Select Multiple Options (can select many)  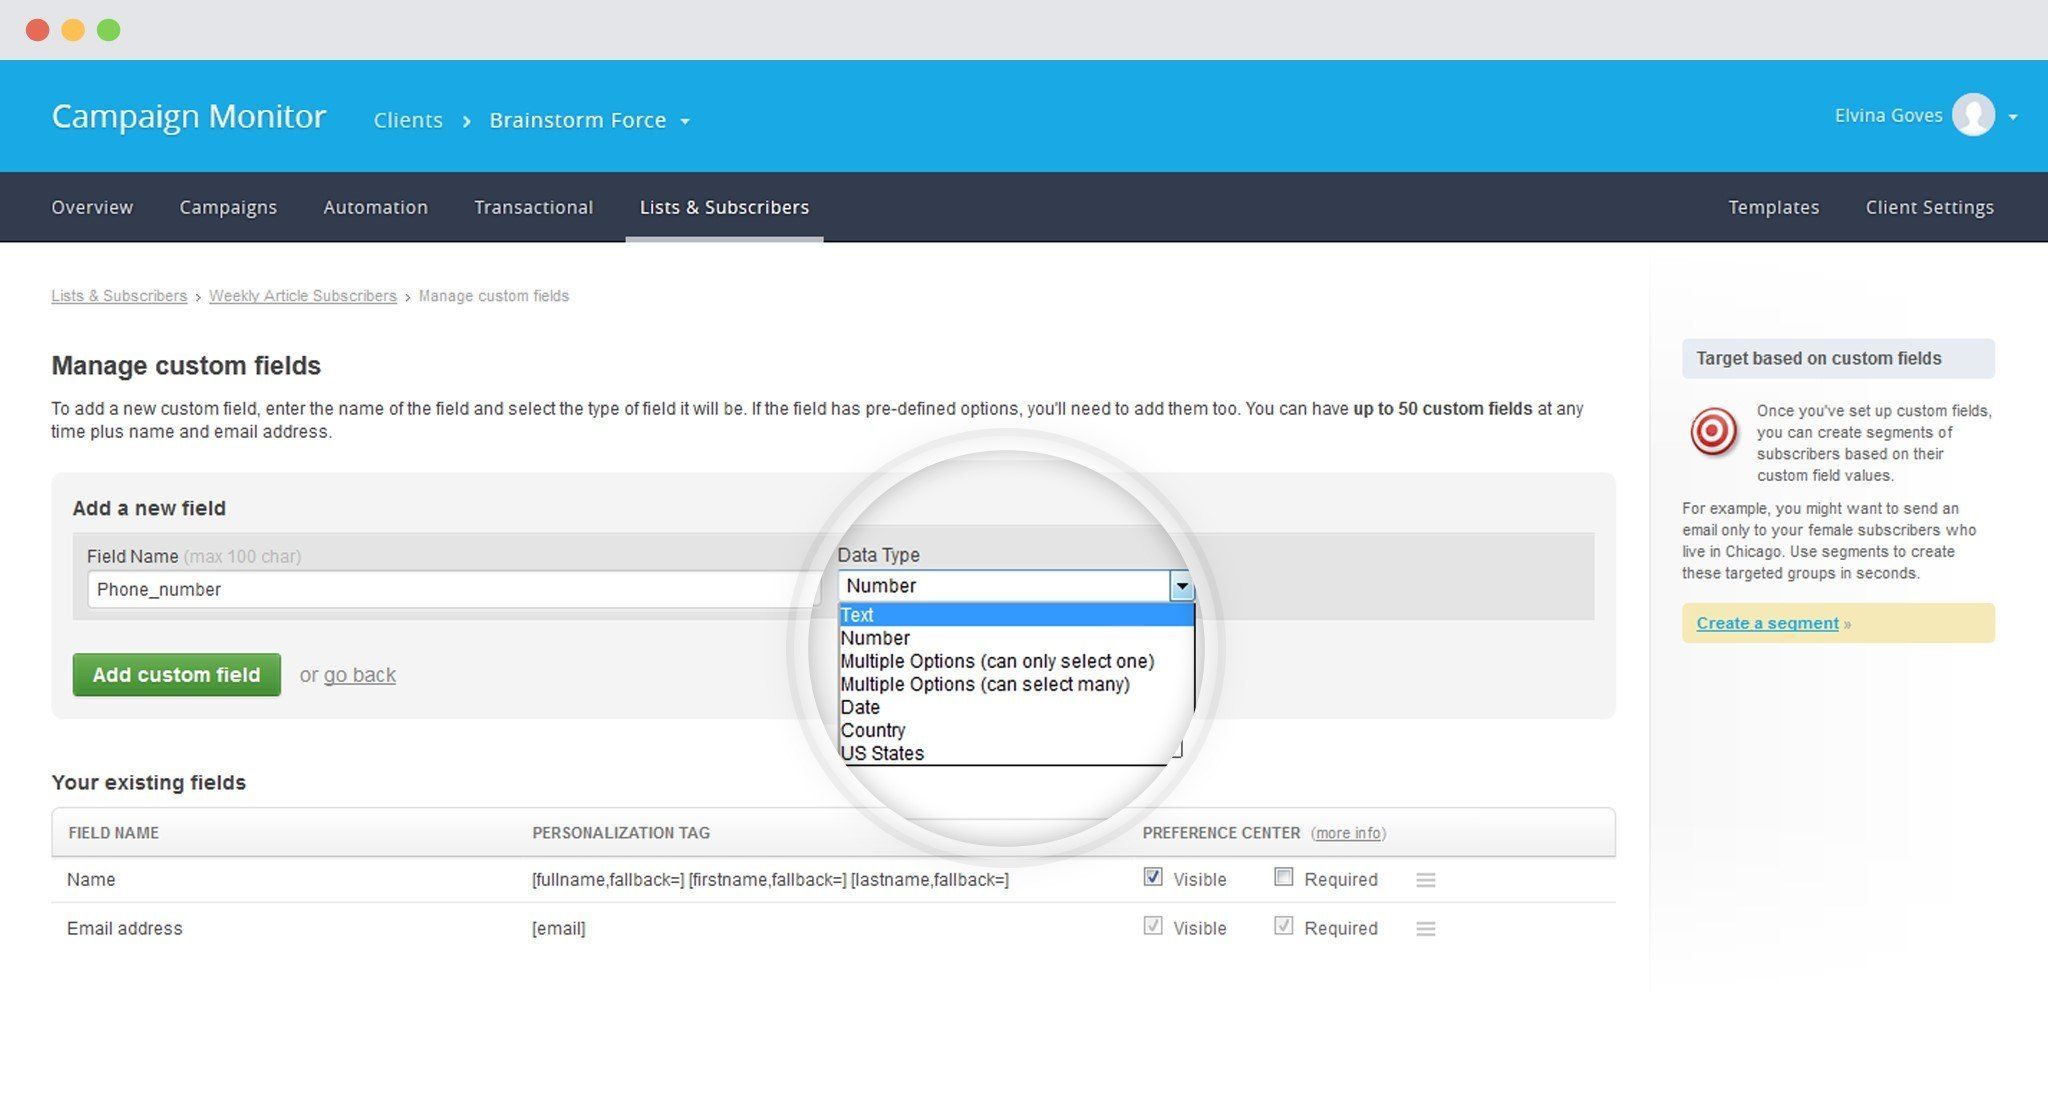tap(1016, 684)
